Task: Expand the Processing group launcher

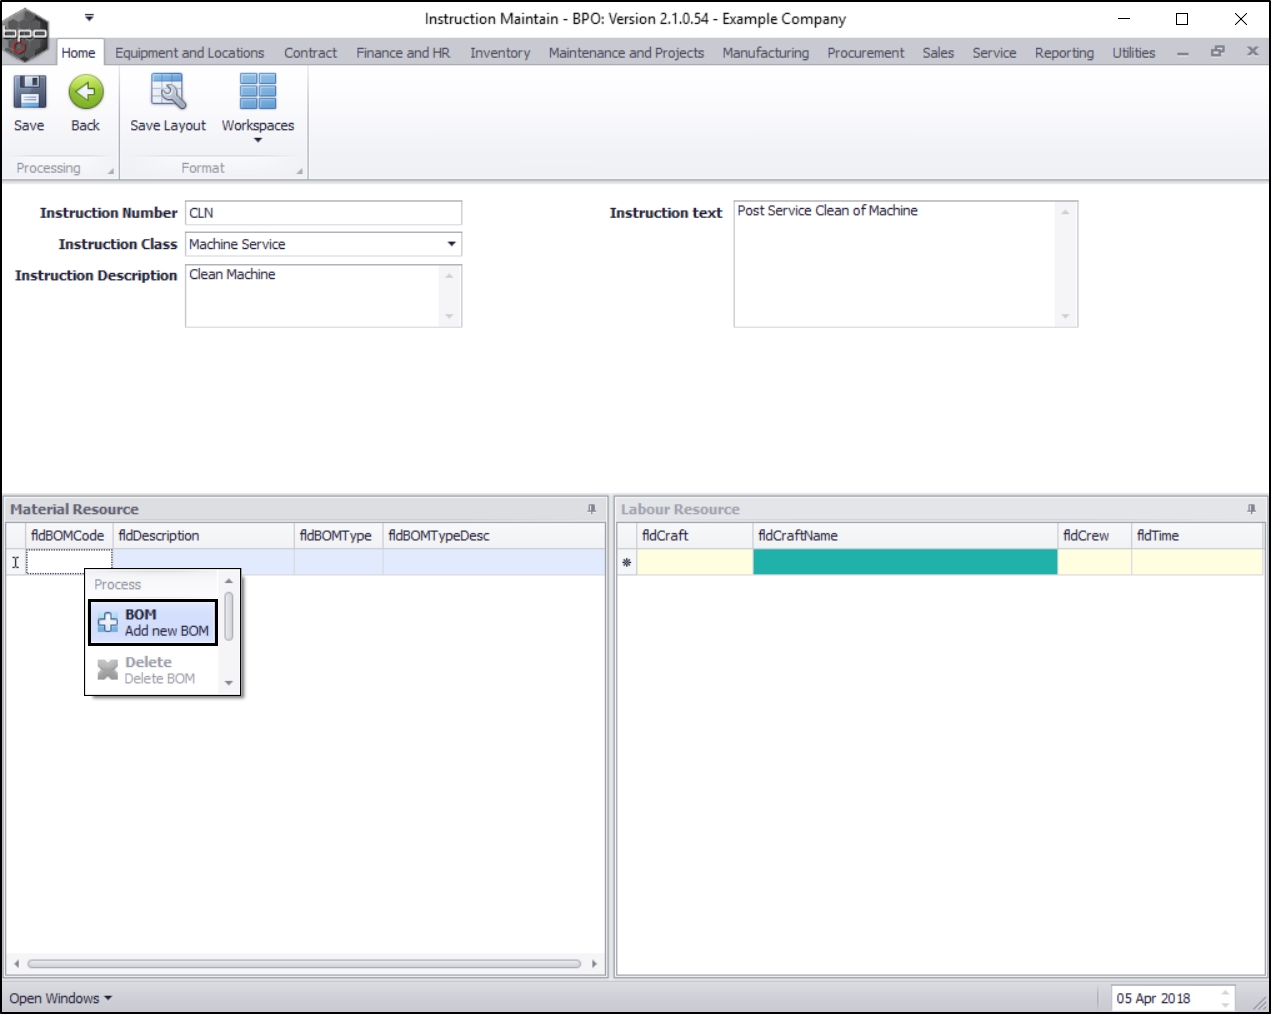Action: (111, 172)
